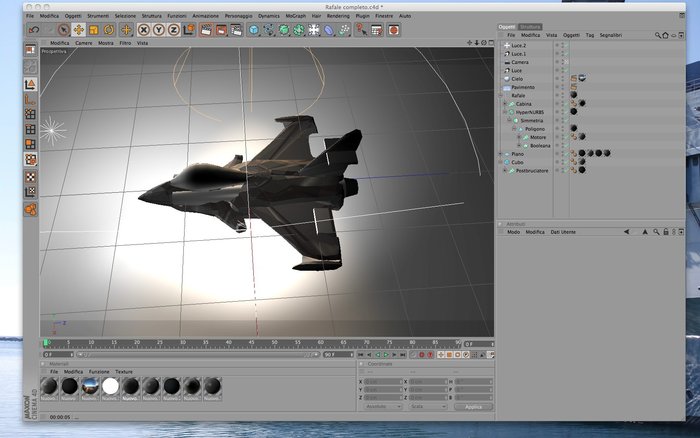Toggle the Z axis lock icon
The height and width of the screenshot is (438, 700).
174,30
